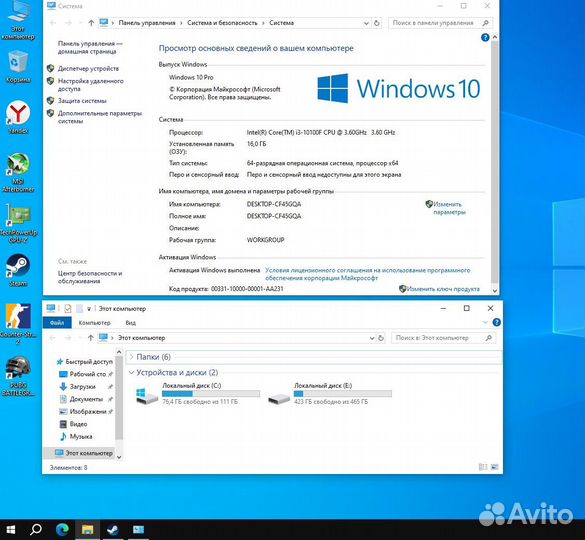585x540 pixels.
Task: Click the Properties quick access toolbar icon
Action: click(68, 309)
